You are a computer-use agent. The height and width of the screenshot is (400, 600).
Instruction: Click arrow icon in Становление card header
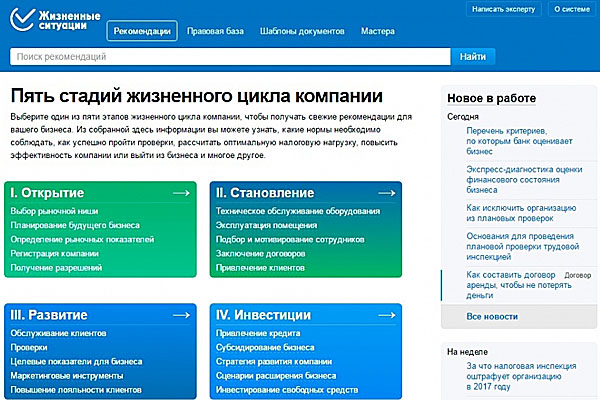click(x=384, y=192)
